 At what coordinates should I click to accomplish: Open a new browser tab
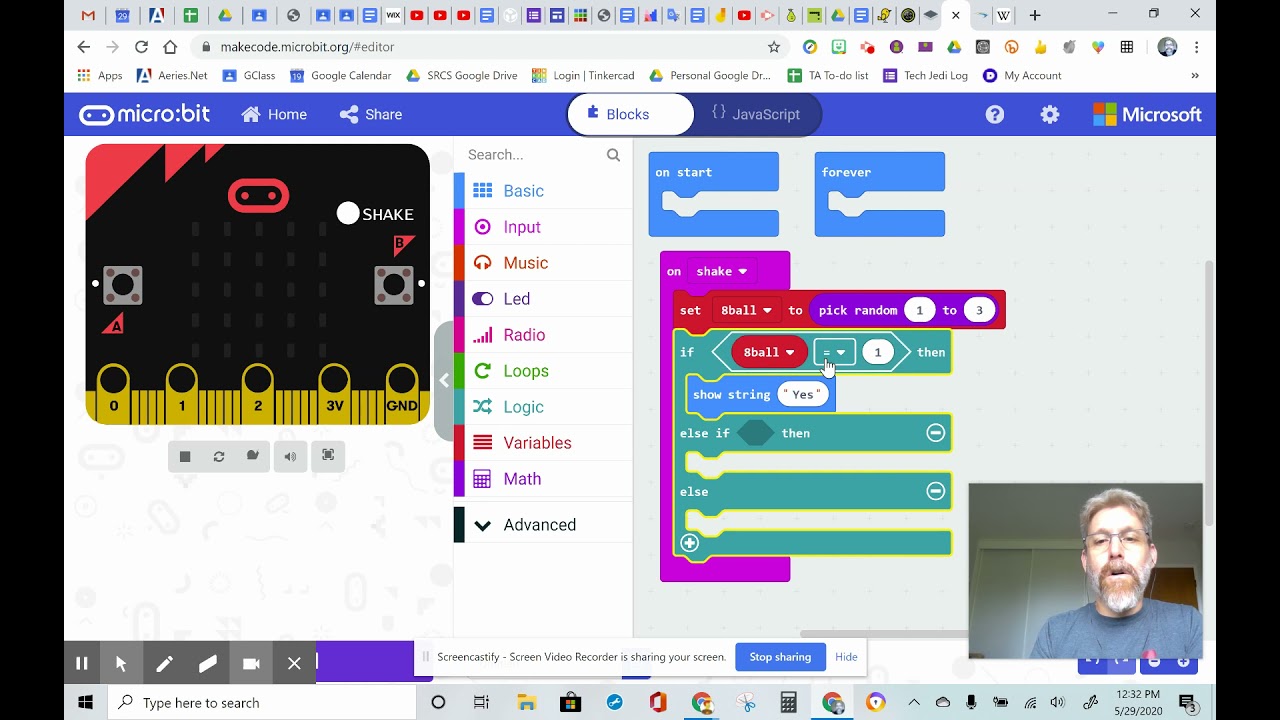(1035, 15)
